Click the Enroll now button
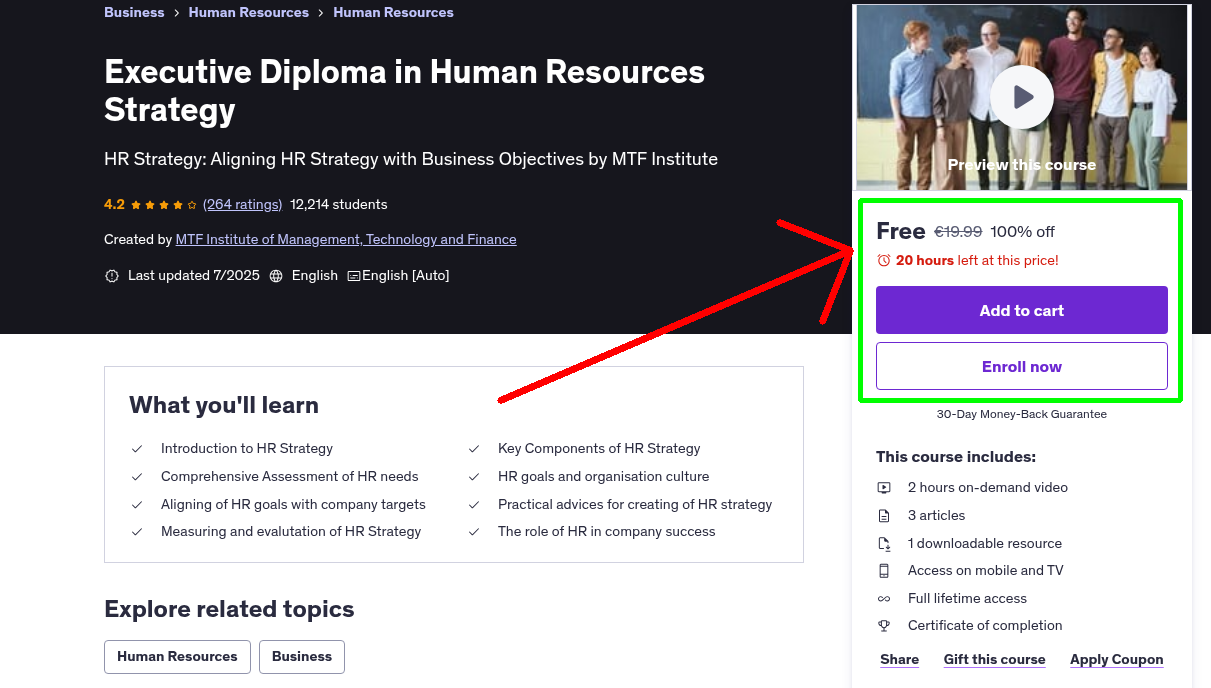This screenshot has width=1211, height=688. pyautogui.click(x=1022, y=366)
